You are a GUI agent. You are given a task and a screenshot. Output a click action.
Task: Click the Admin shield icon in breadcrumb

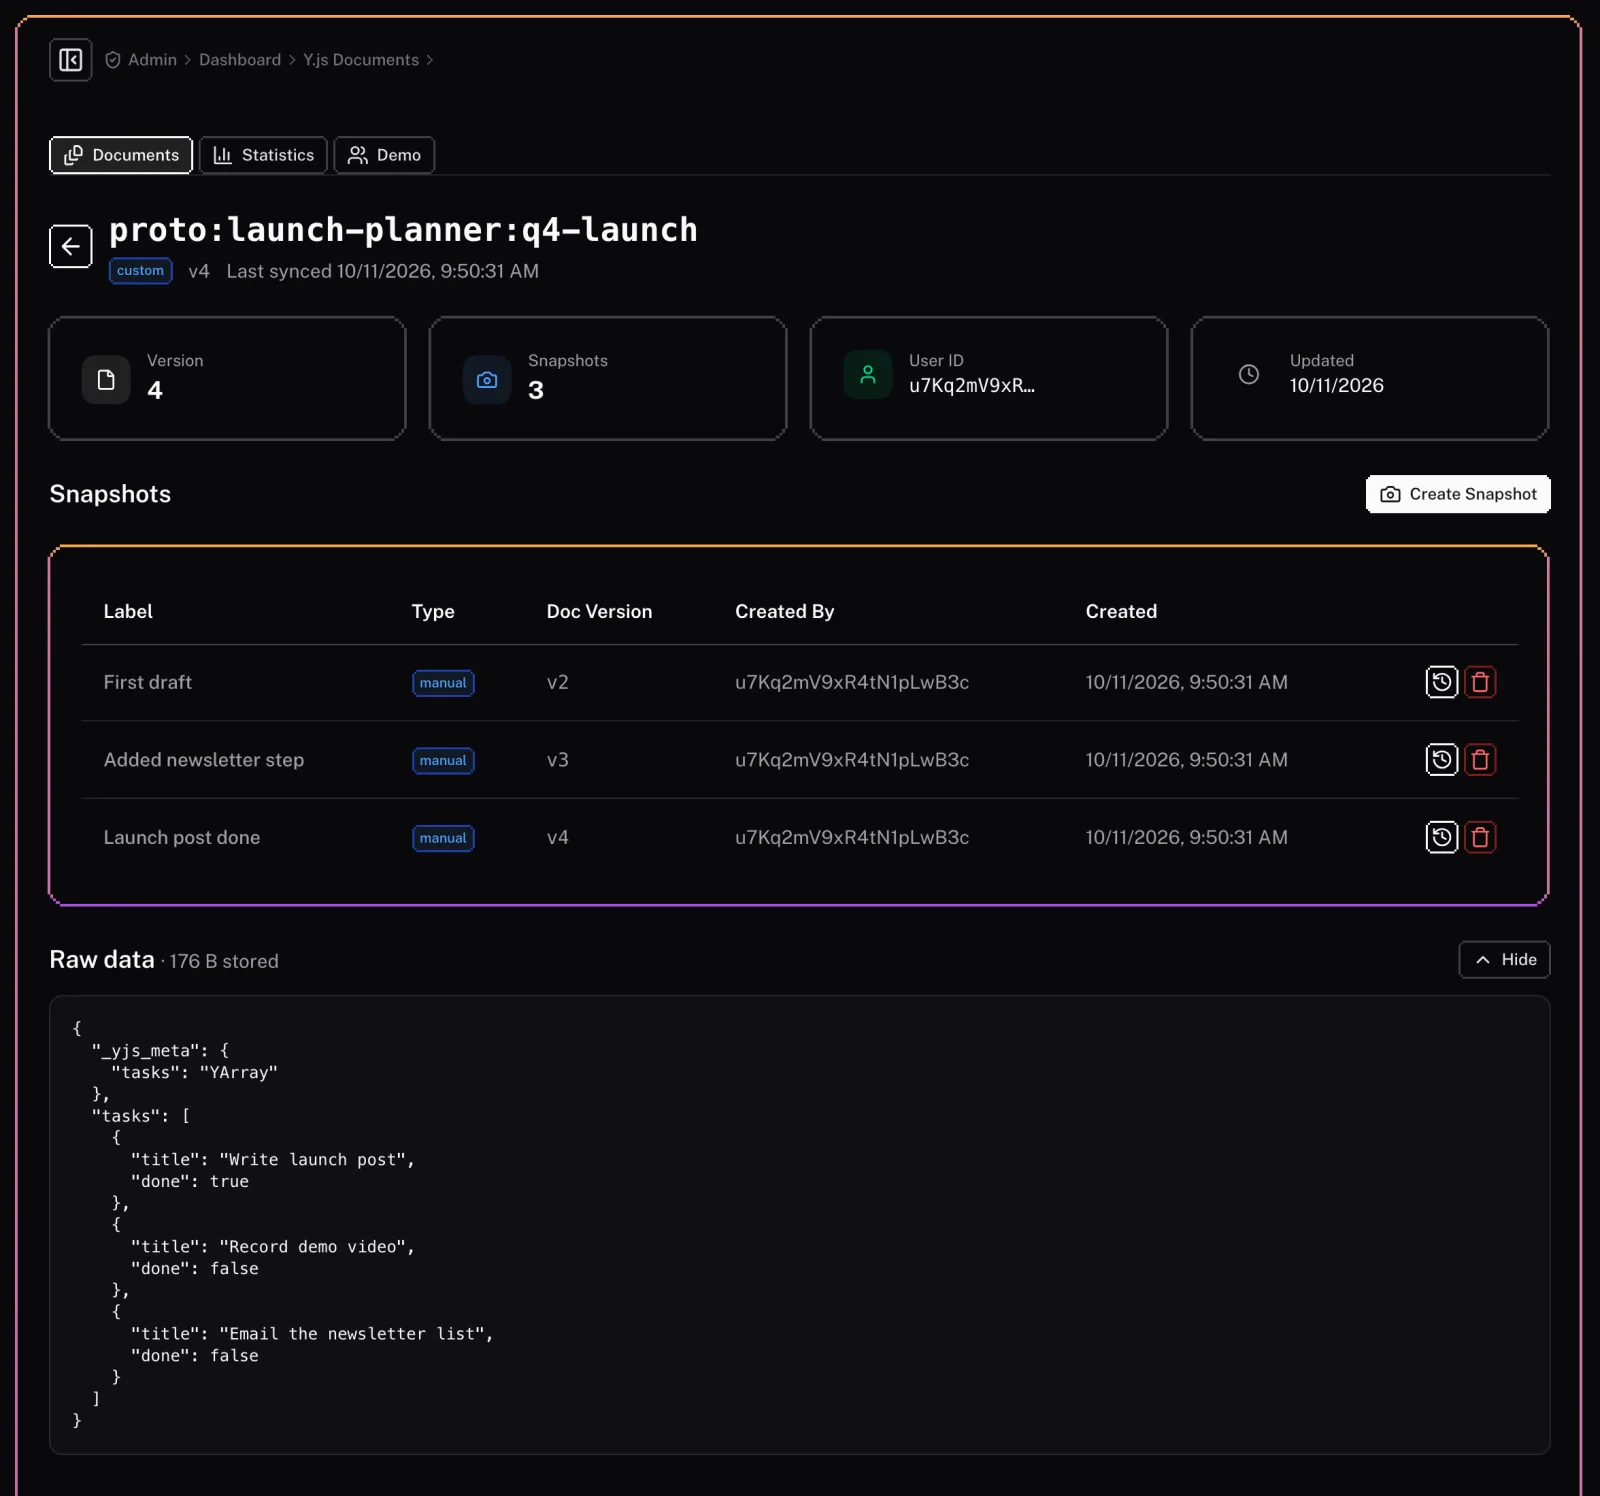pos(113,60)
